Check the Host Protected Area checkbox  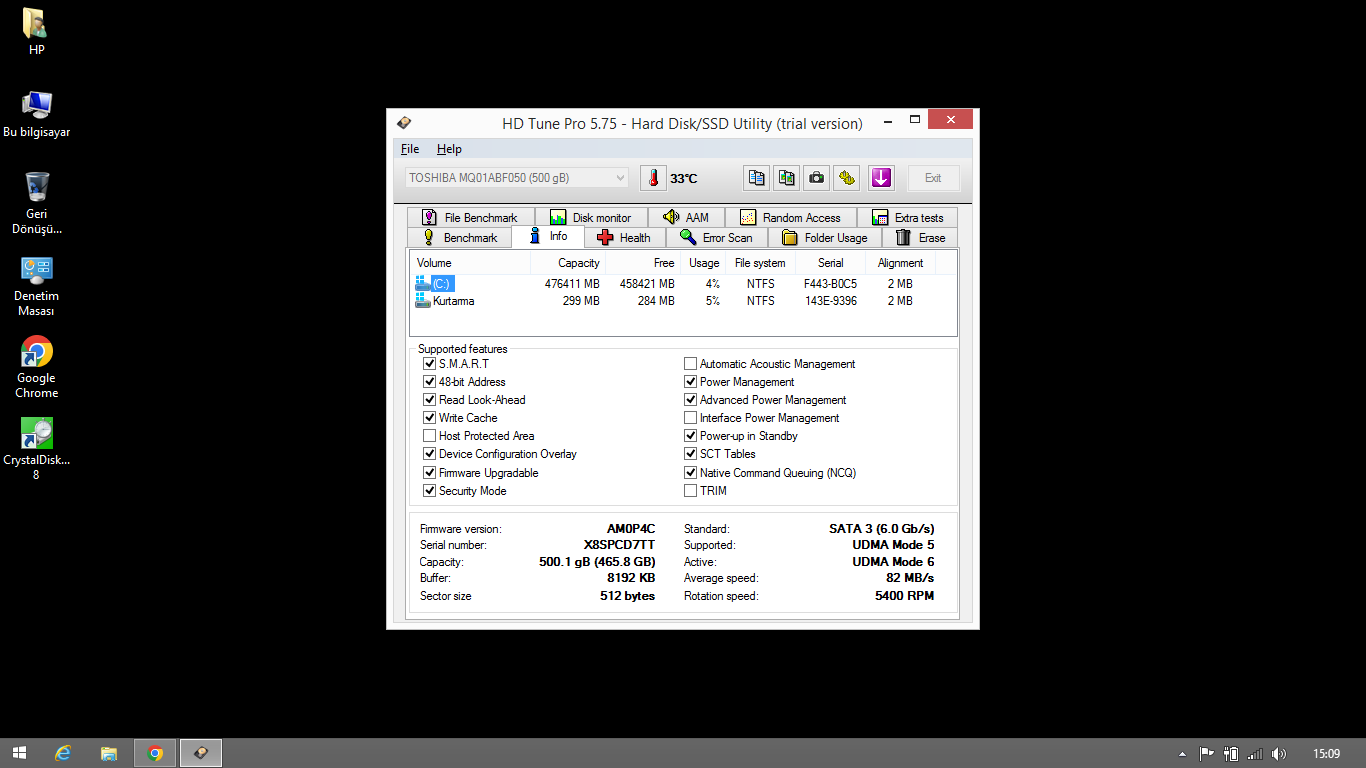coord(429,436)
